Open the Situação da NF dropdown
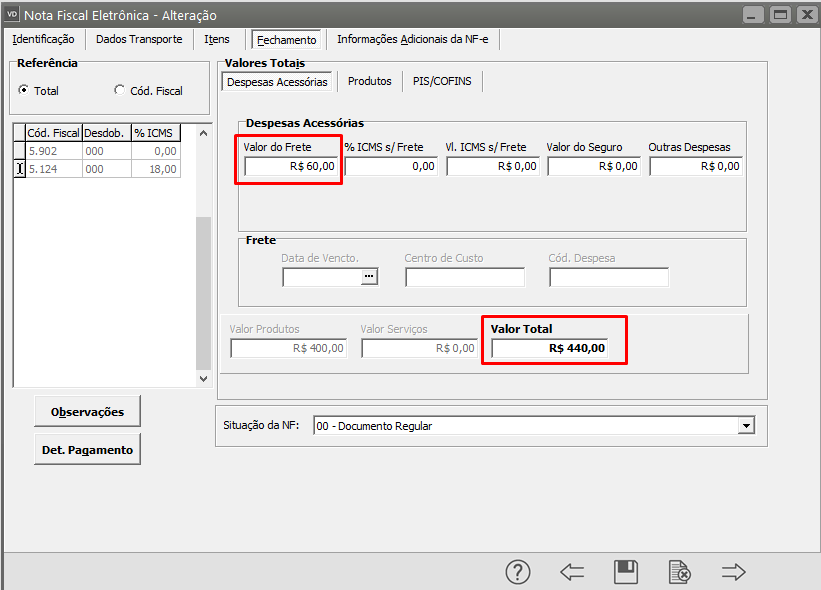Viewport: 821px width, 590px height. [745, 426]
